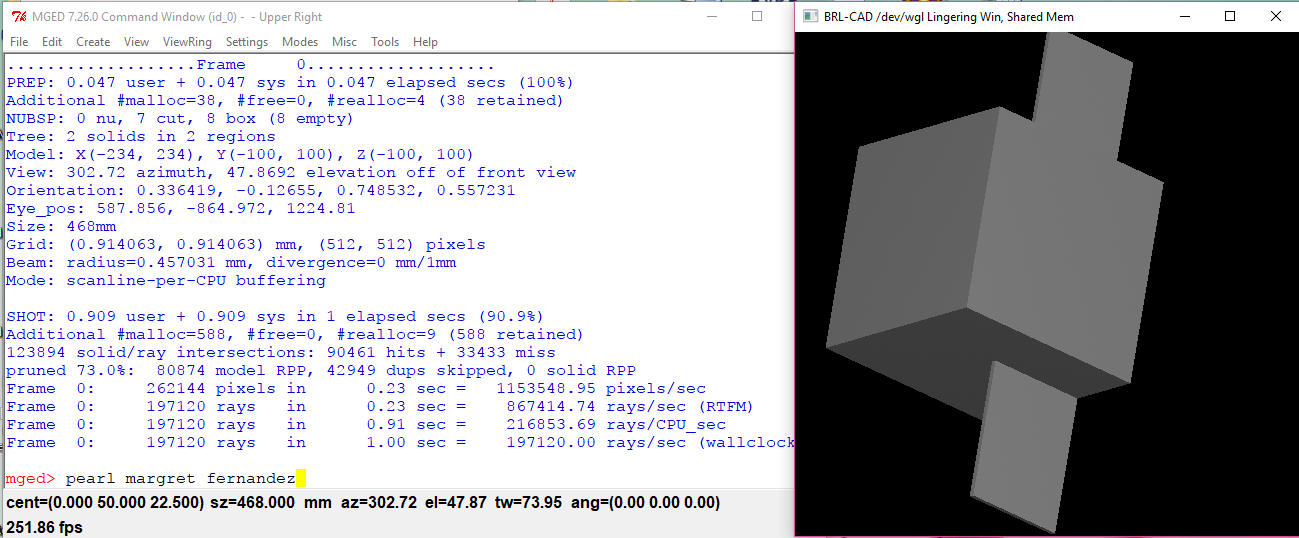This screenshot has height=538, width=1299.
Task: Open the Tools menu
Action: pos(385,42)
